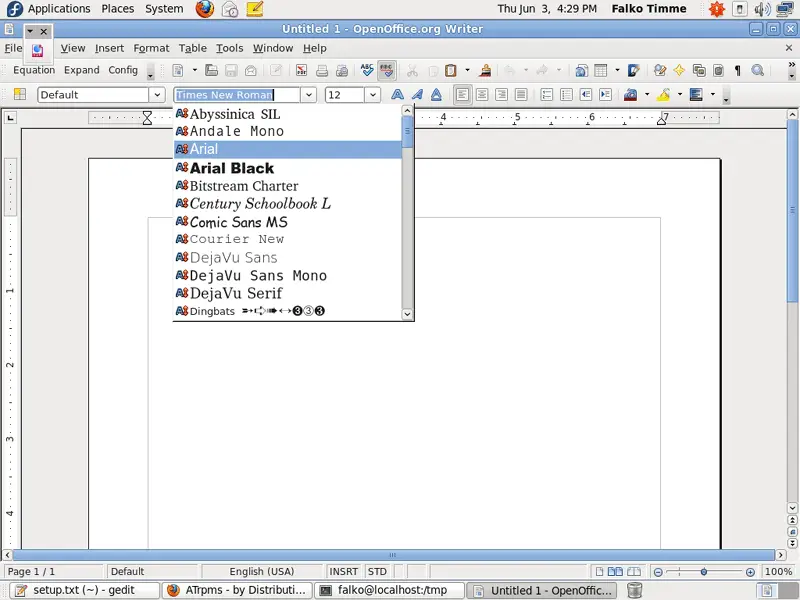The image size is (800, 600).
Task: Click in the Font Name input field
Action: pos(236,95)
